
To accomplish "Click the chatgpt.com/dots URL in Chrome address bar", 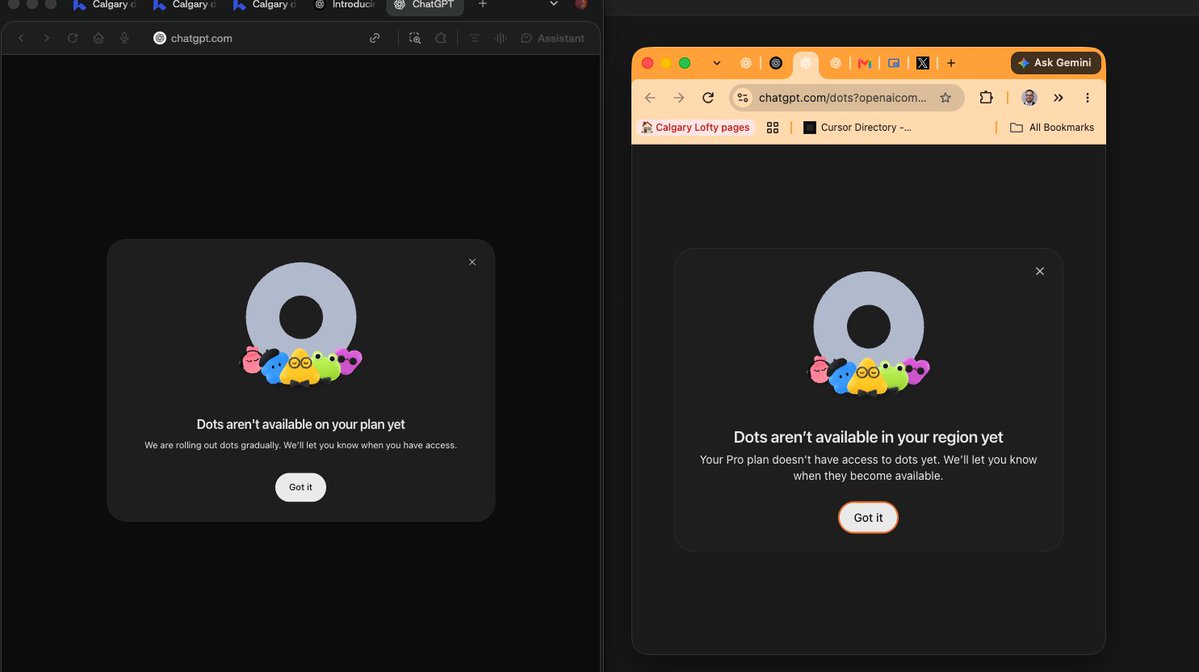I will point(842,98).
